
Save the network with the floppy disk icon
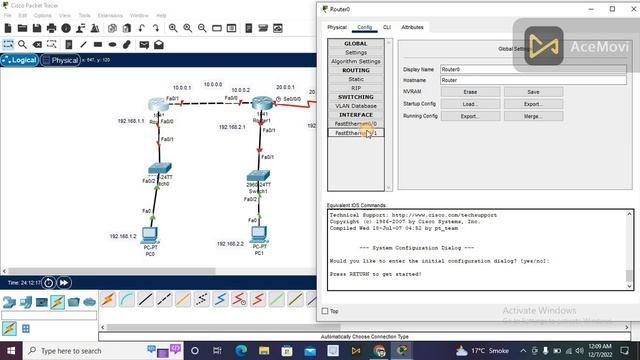37,28
